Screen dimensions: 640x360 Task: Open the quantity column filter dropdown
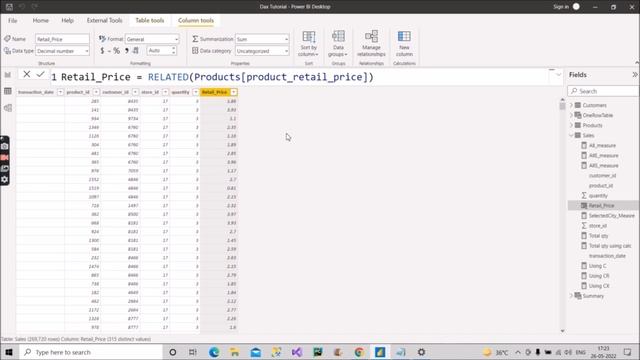[196, 92]
